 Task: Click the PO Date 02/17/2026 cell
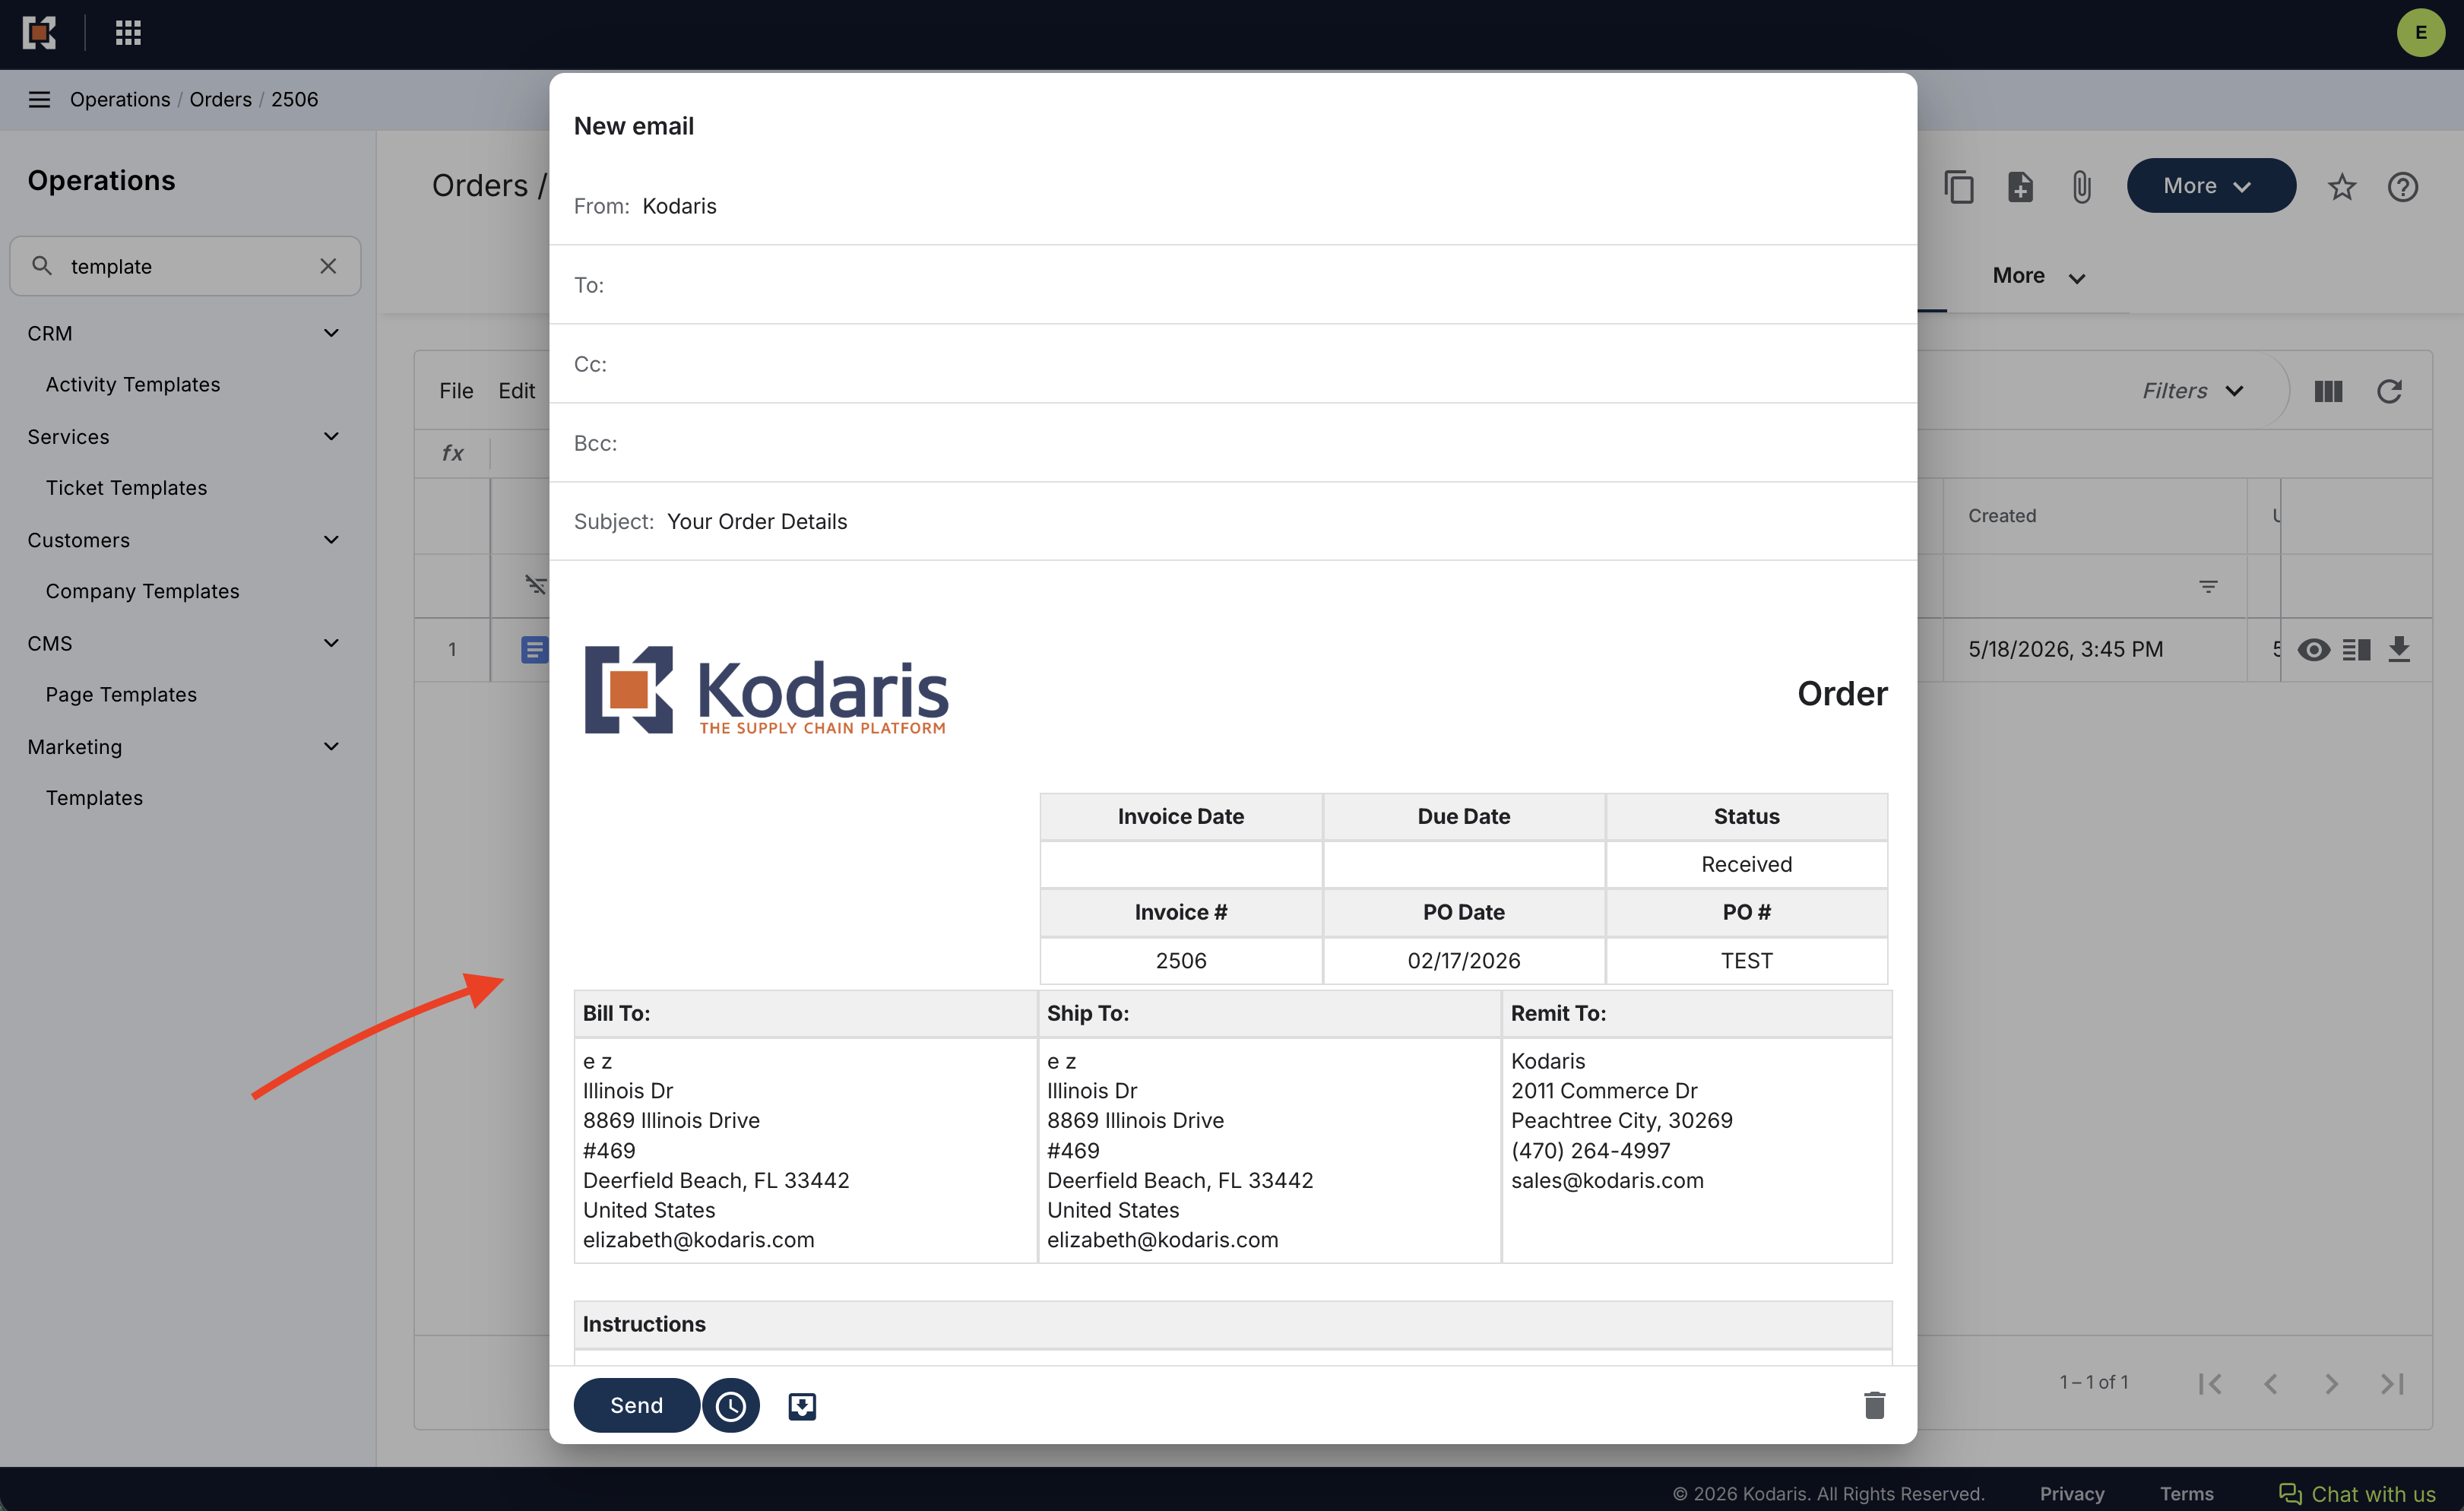(1463, 960)
